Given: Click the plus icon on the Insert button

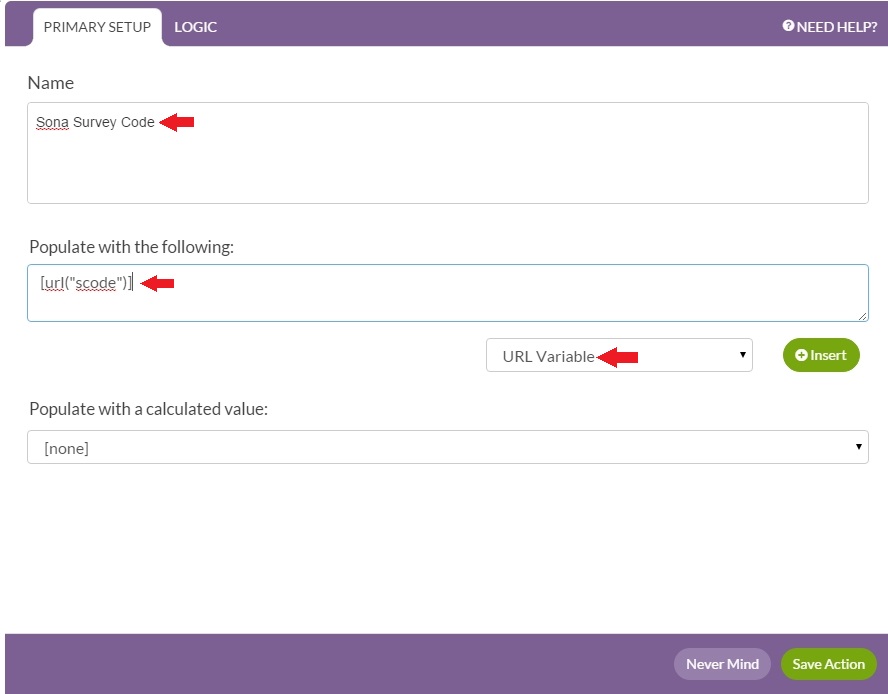Looking at the screenshot, I should (803, 355).
